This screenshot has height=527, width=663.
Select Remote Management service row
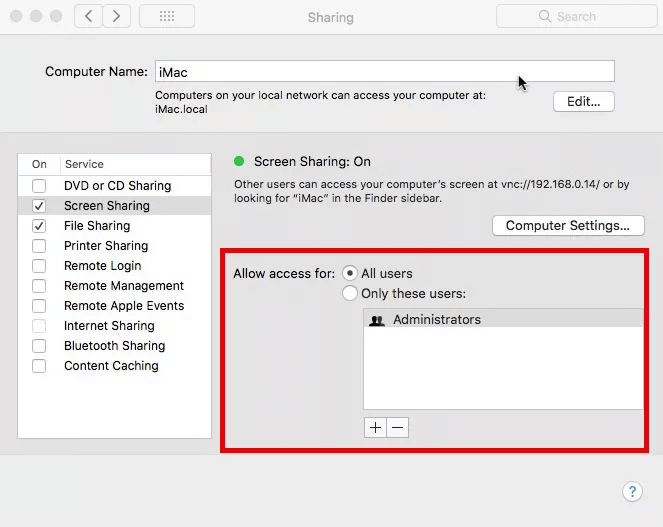pos(124,286)
